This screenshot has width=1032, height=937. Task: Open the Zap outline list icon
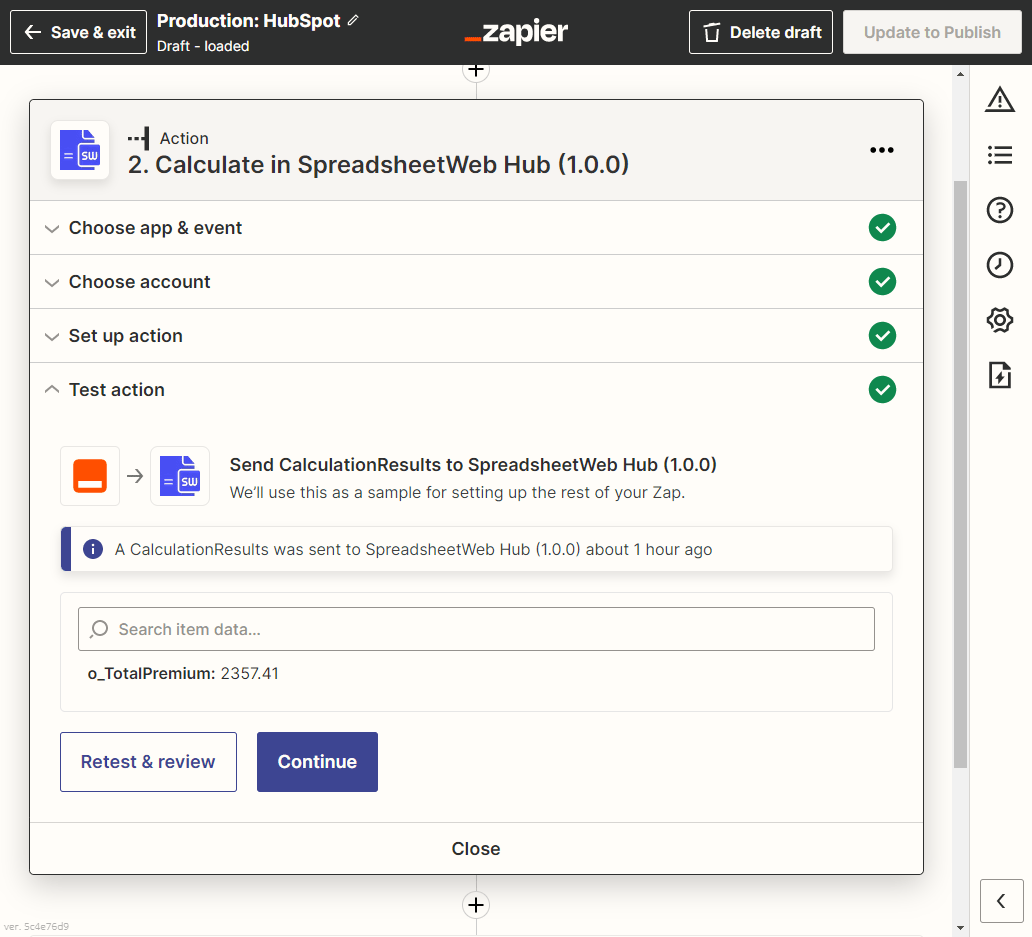[x=999, y=155]
